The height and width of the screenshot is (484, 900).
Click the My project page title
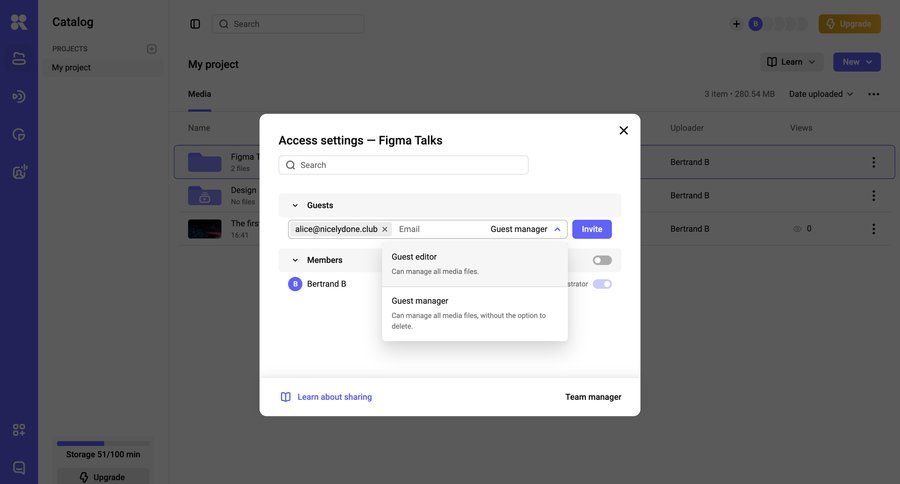click(x=213, y=64)
